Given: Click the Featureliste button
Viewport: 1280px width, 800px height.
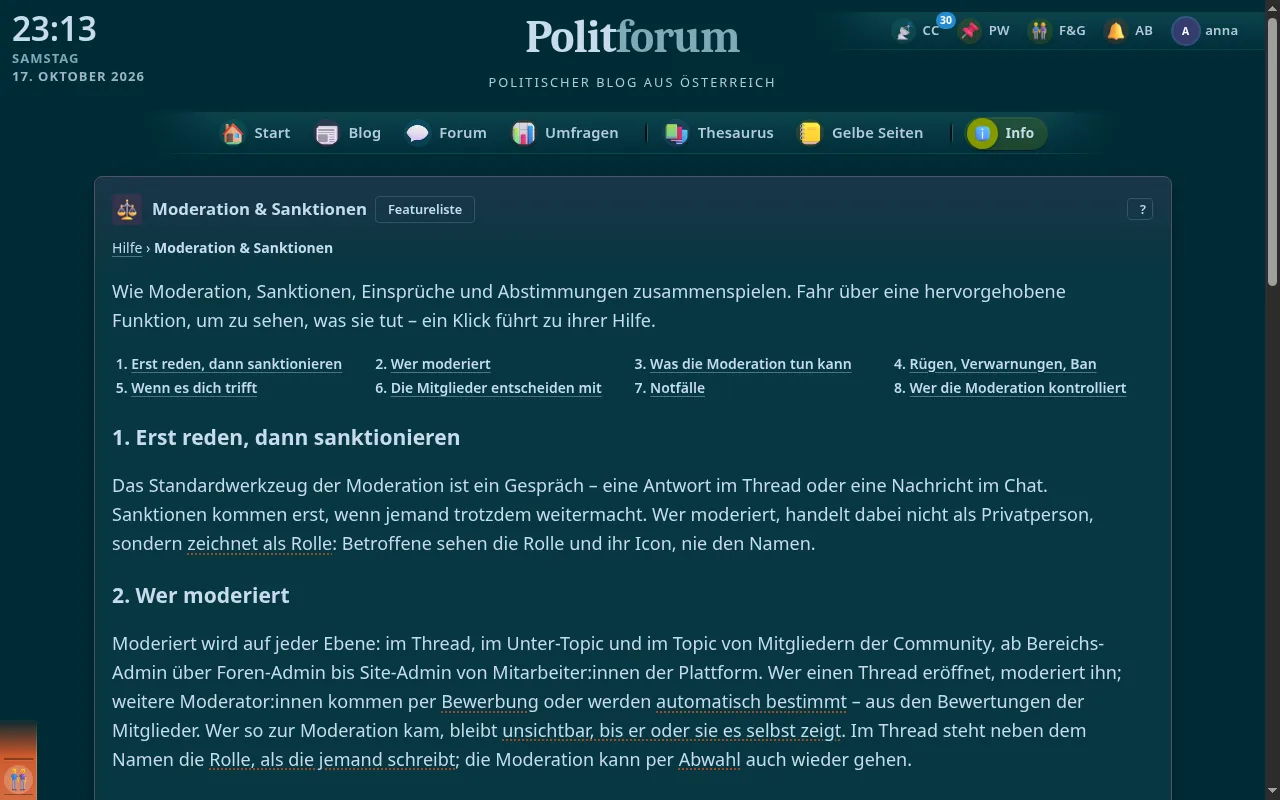Looking at the screenshot, I should point(425,210).
